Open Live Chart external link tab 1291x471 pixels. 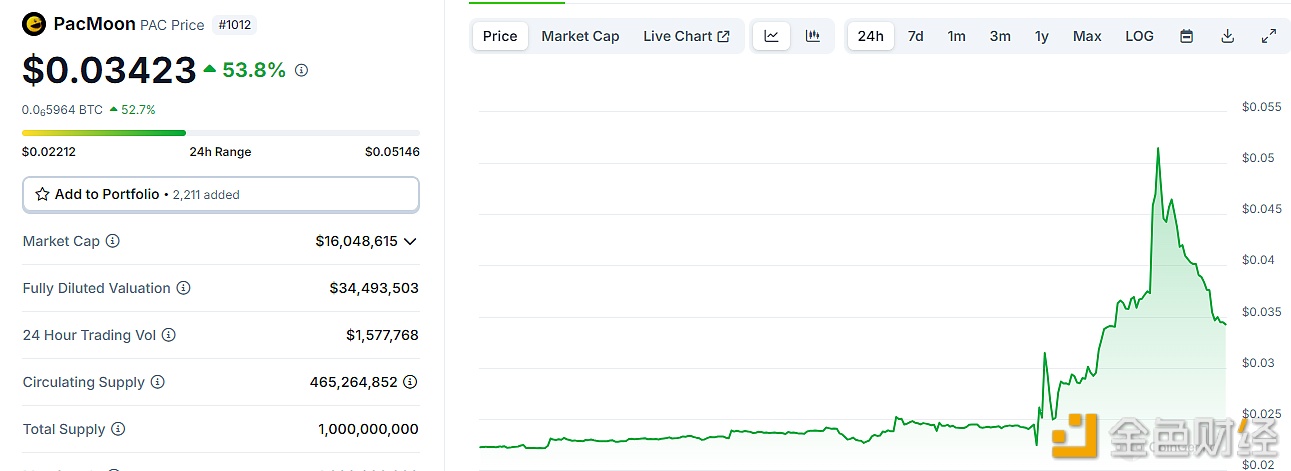point(686,36)
